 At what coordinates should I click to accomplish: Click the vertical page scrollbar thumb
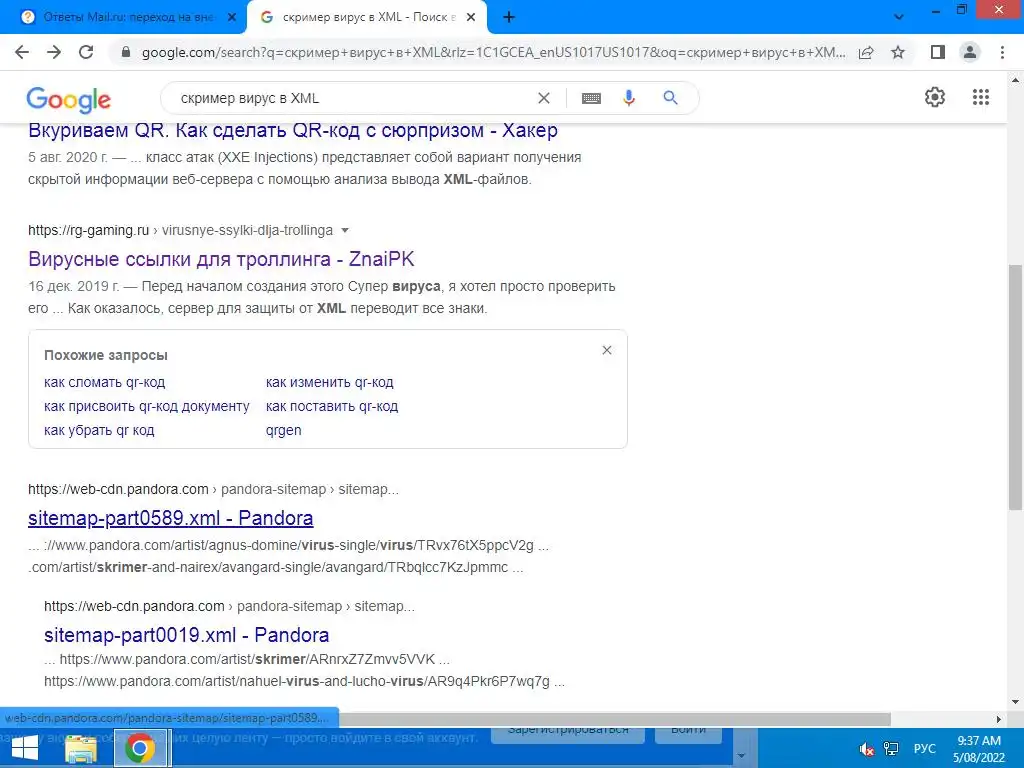(1015, 387)
